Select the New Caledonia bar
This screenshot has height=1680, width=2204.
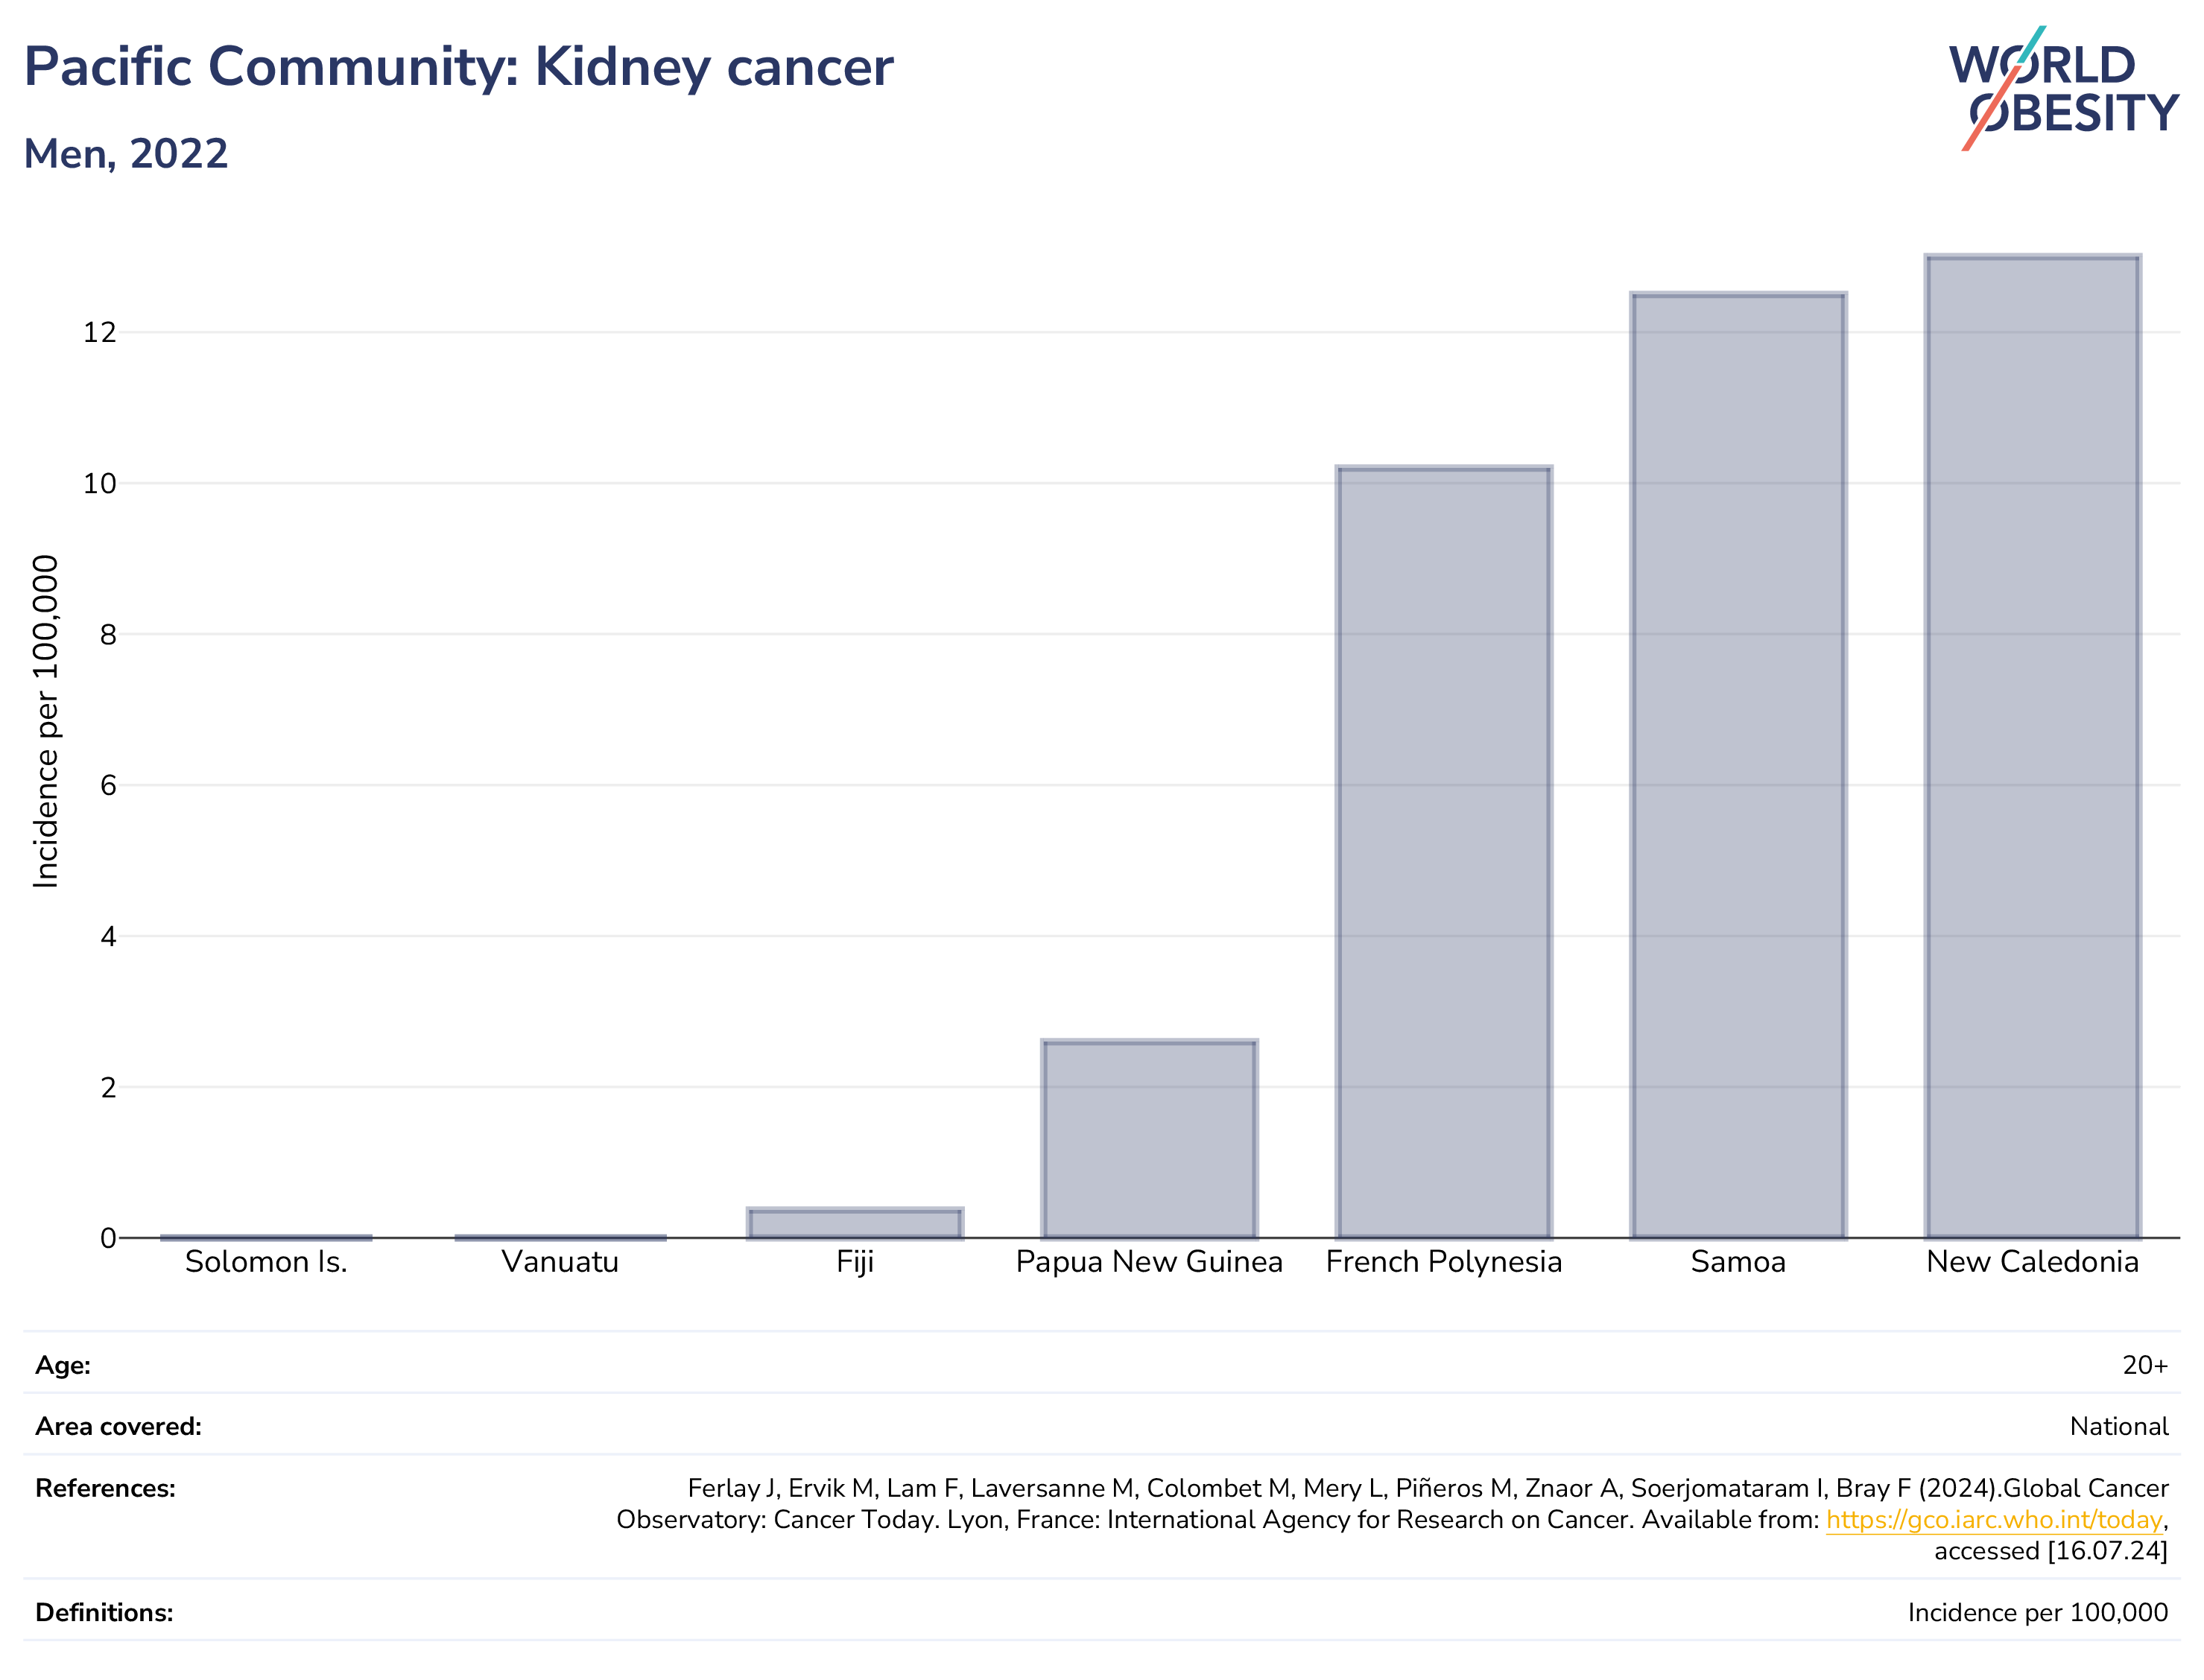pyautogui.click(x=2032, y=747)
